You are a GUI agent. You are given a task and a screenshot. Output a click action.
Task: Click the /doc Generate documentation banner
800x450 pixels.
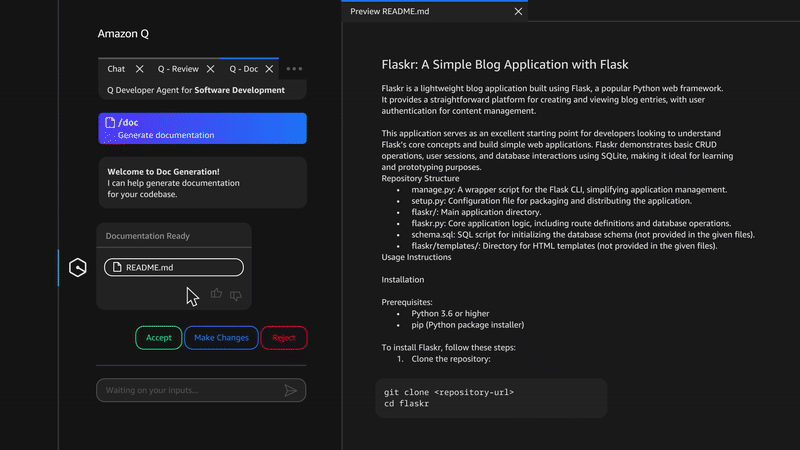click(x=203, y=129)
